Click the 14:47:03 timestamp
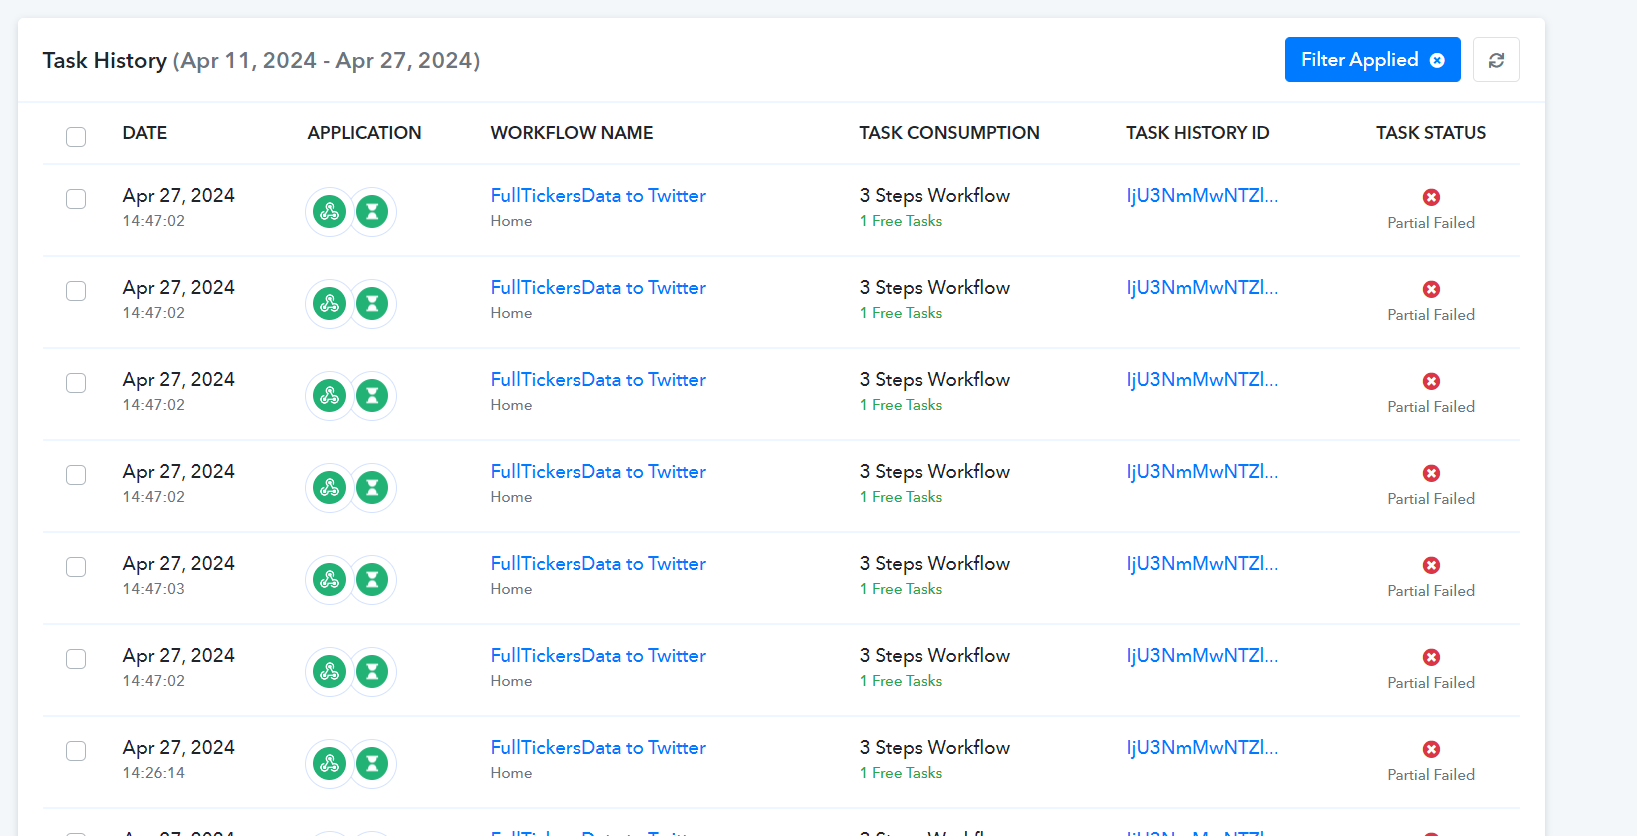The width and height of the screenshot is (1637, 836). click(154, 589)
